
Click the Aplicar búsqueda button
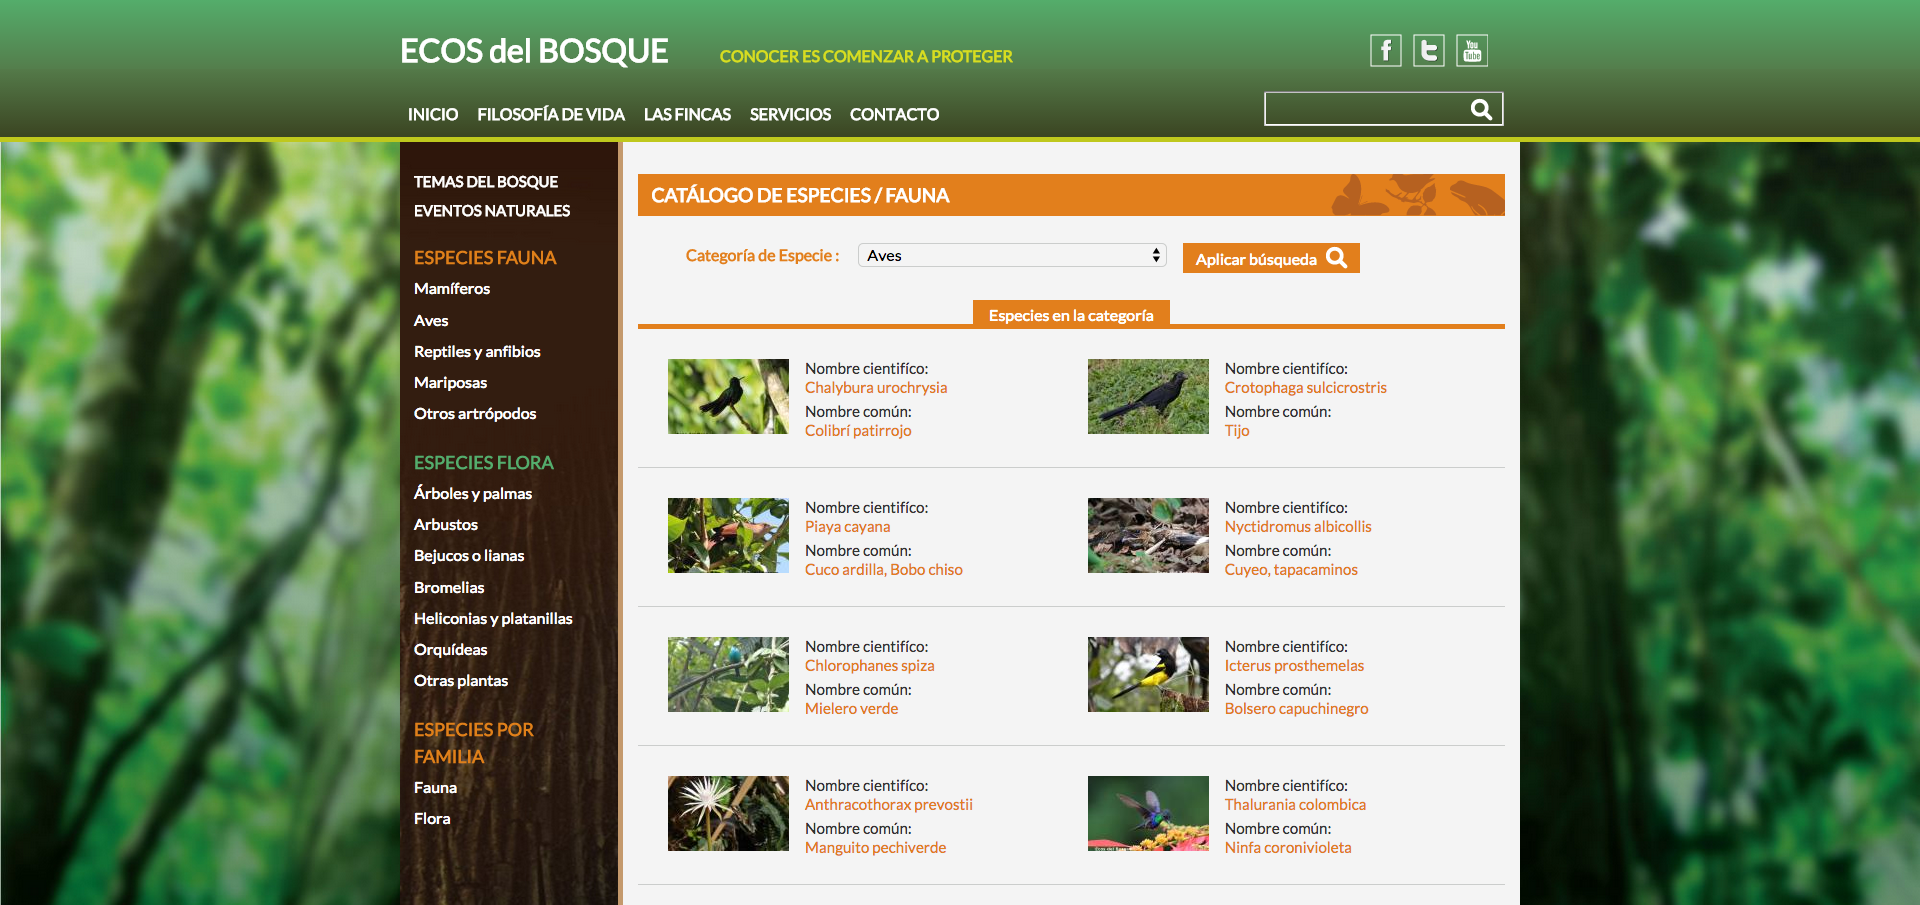(x=1270, y=259)
